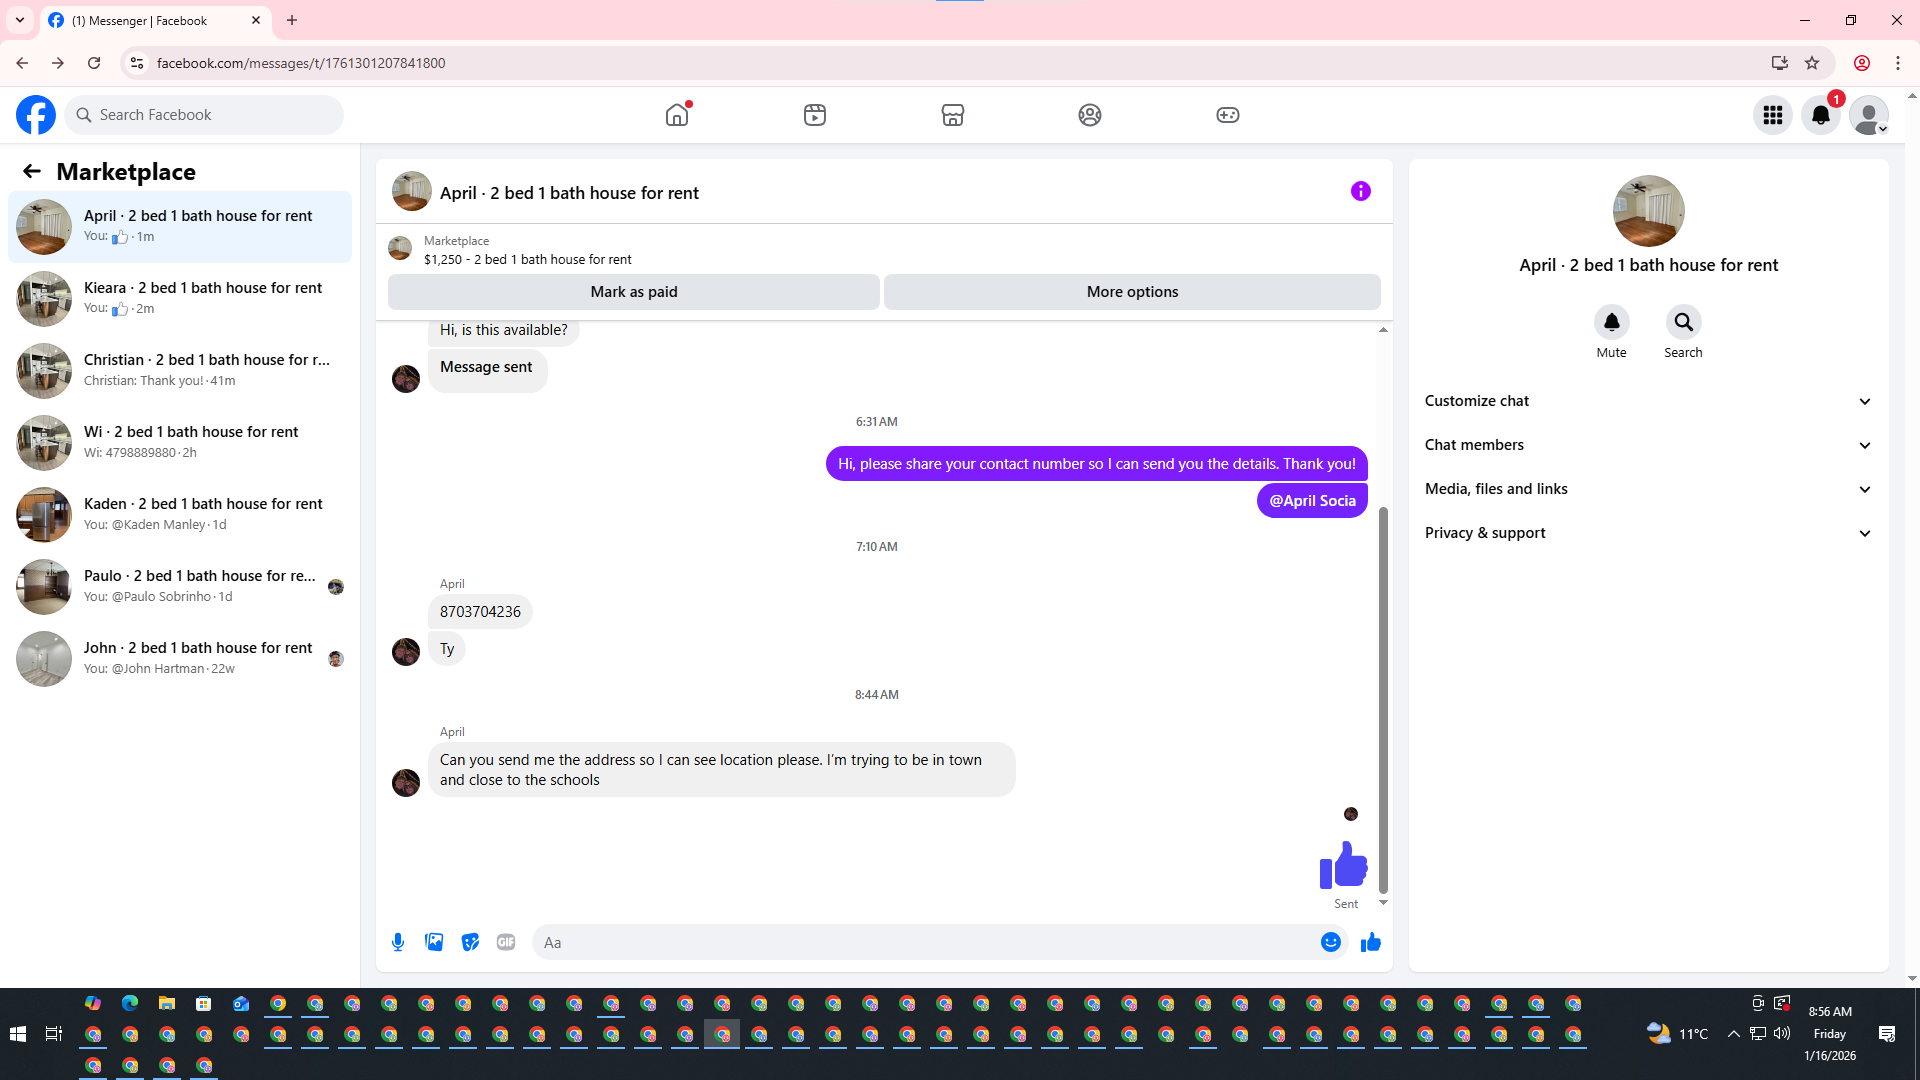This screenshot has height=1080, width=1920.
Task: Open the Marketplace tab in top navigation
Action: click(952, 115)
